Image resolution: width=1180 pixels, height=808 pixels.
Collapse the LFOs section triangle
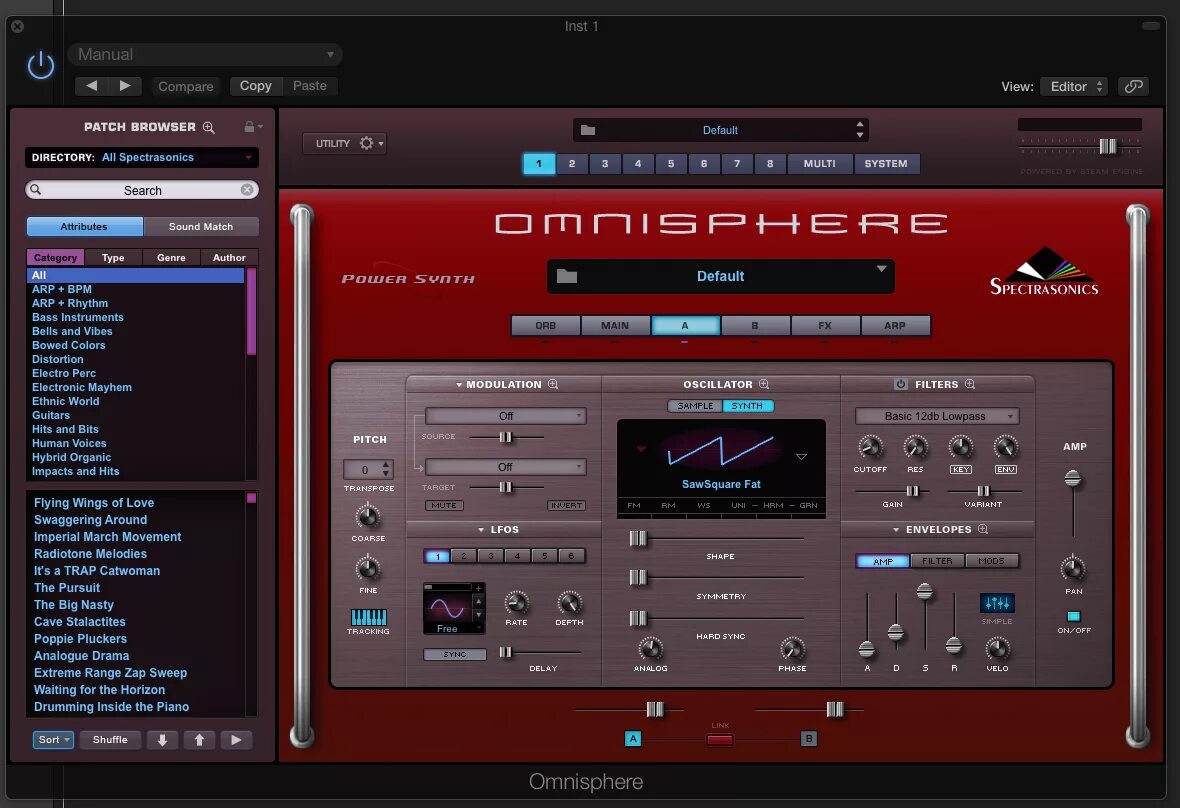click(x=481, y=530)
